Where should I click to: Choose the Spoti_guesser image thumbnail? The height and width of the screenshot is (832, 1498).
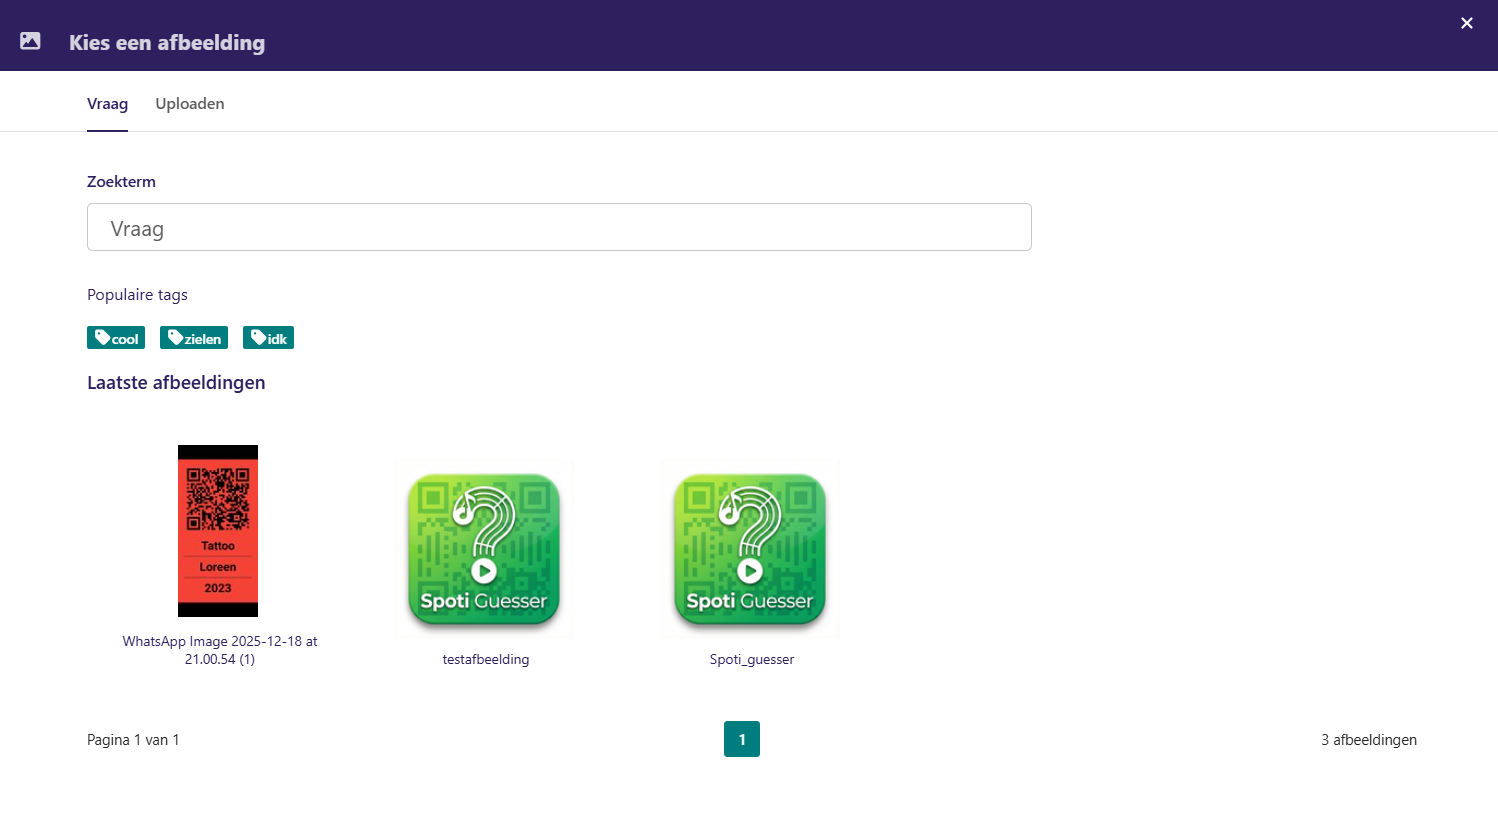(750, 549)
